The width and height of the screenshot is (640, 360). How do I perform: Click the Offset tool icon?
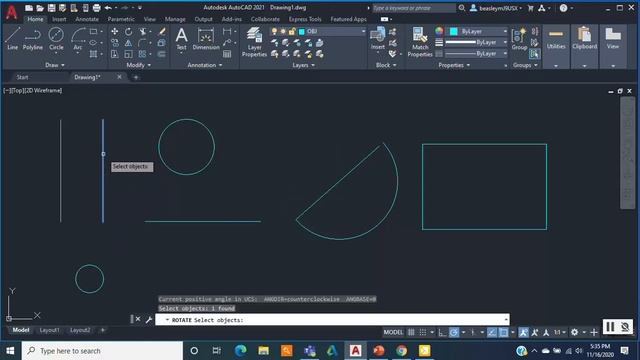pyautogui.click(x=162, y=54)
